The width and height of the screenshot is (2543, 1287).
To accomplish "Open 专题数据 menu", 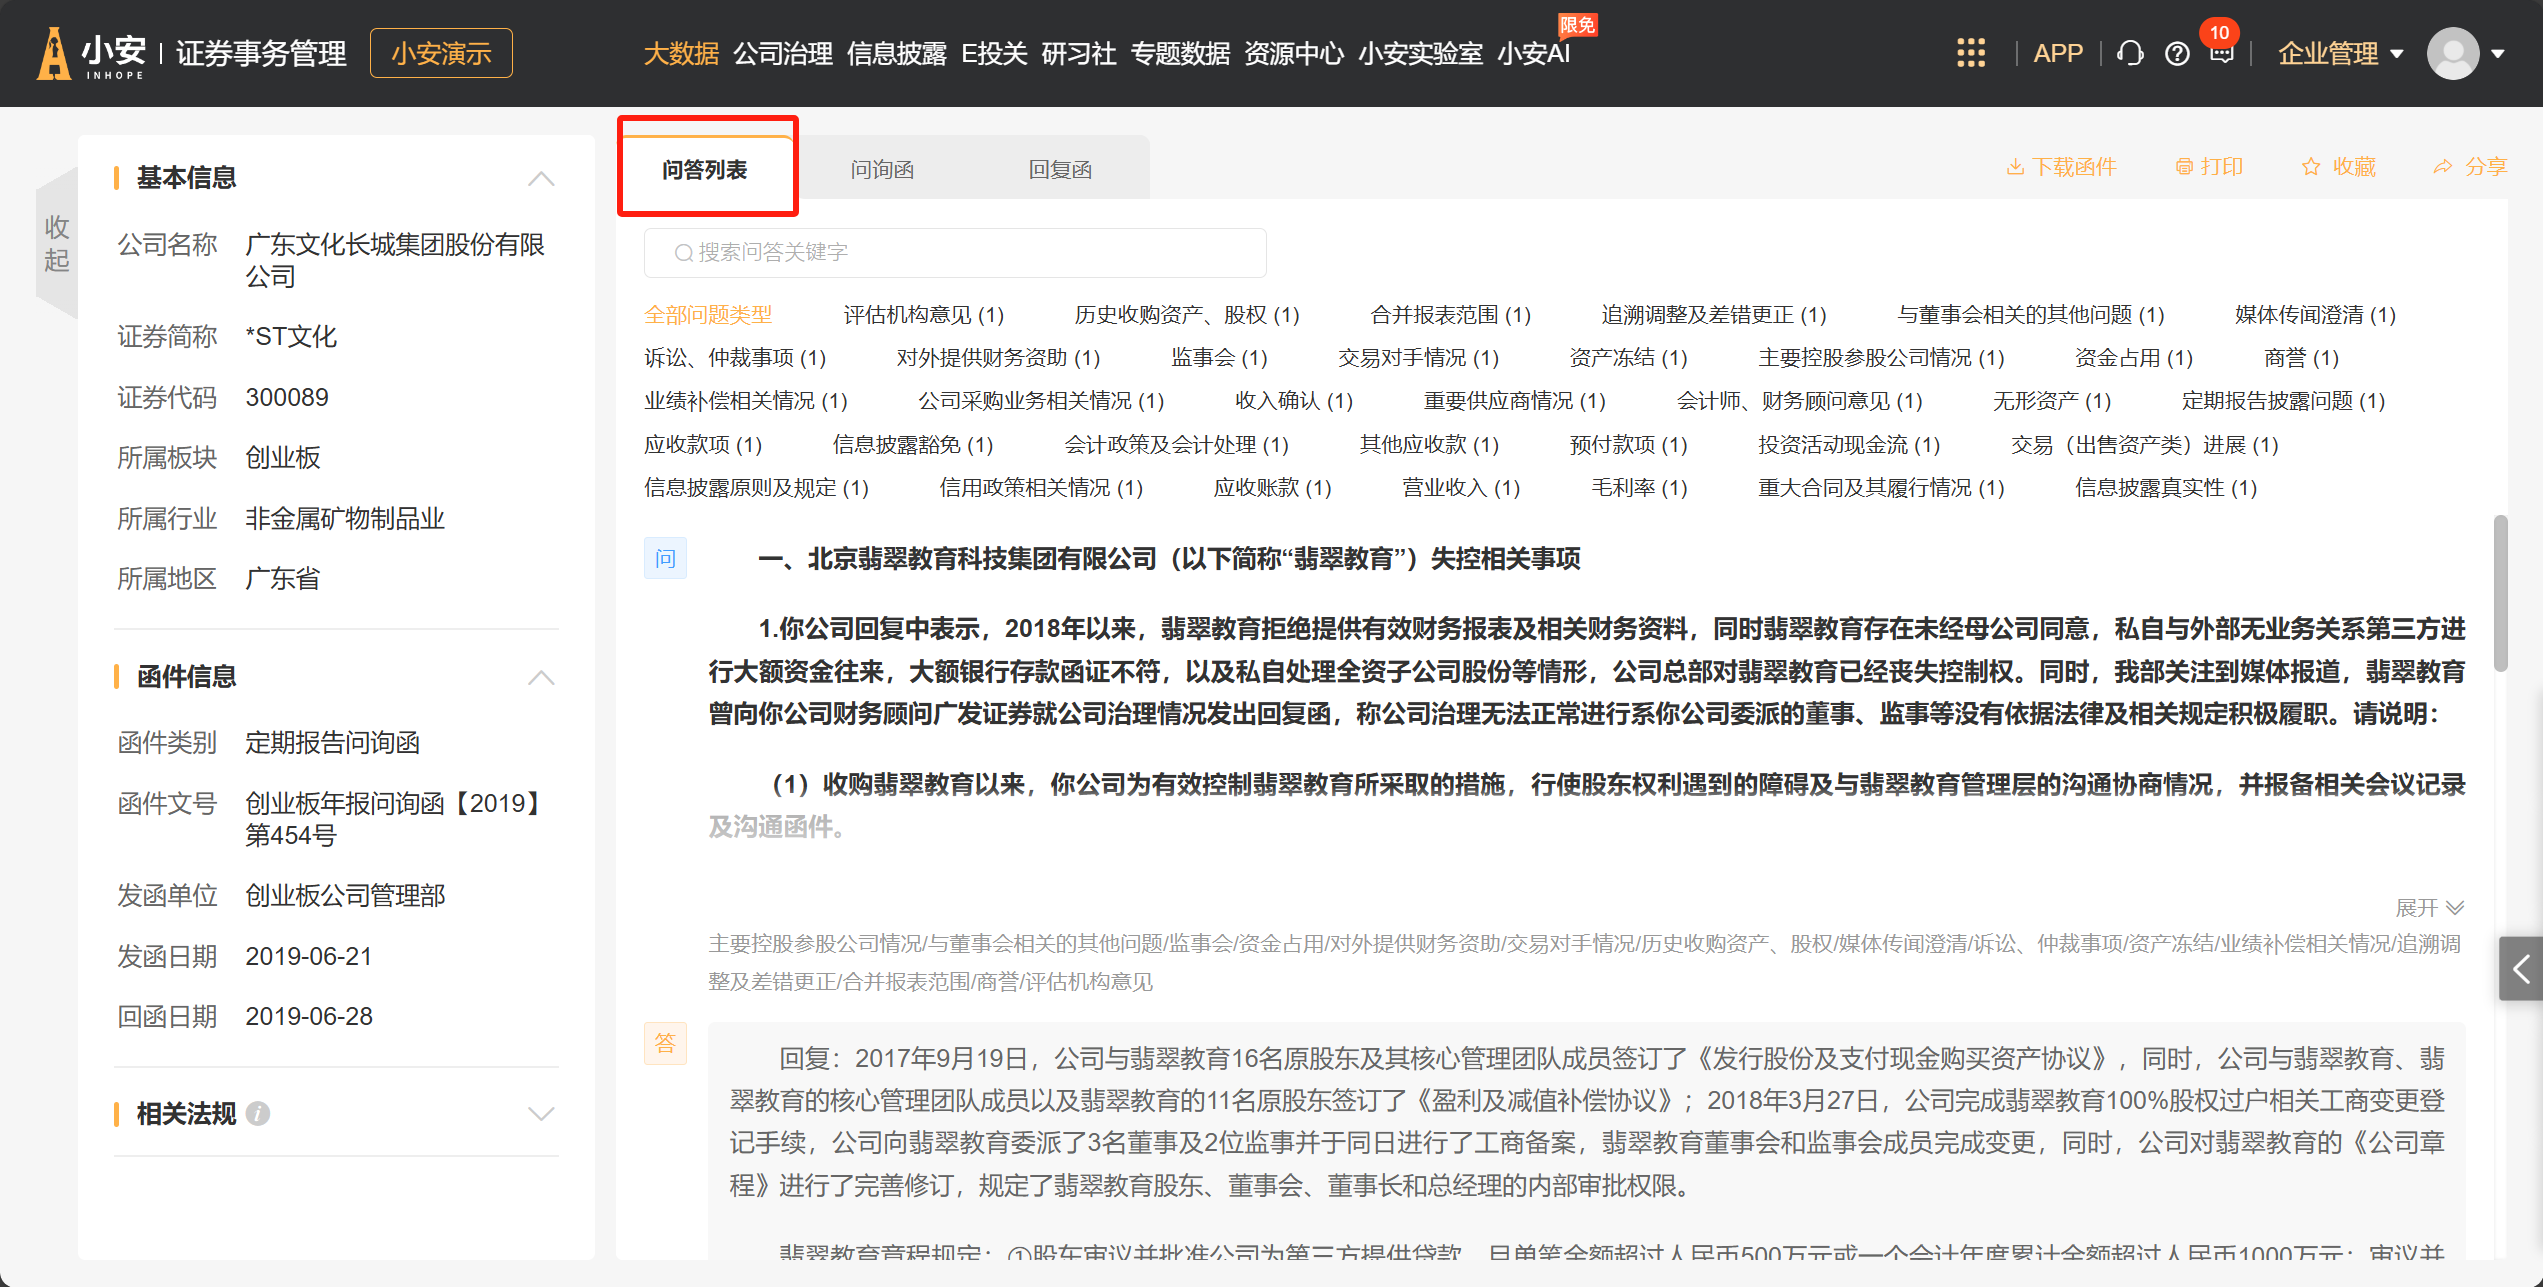I will click(x=1181, y=53).
